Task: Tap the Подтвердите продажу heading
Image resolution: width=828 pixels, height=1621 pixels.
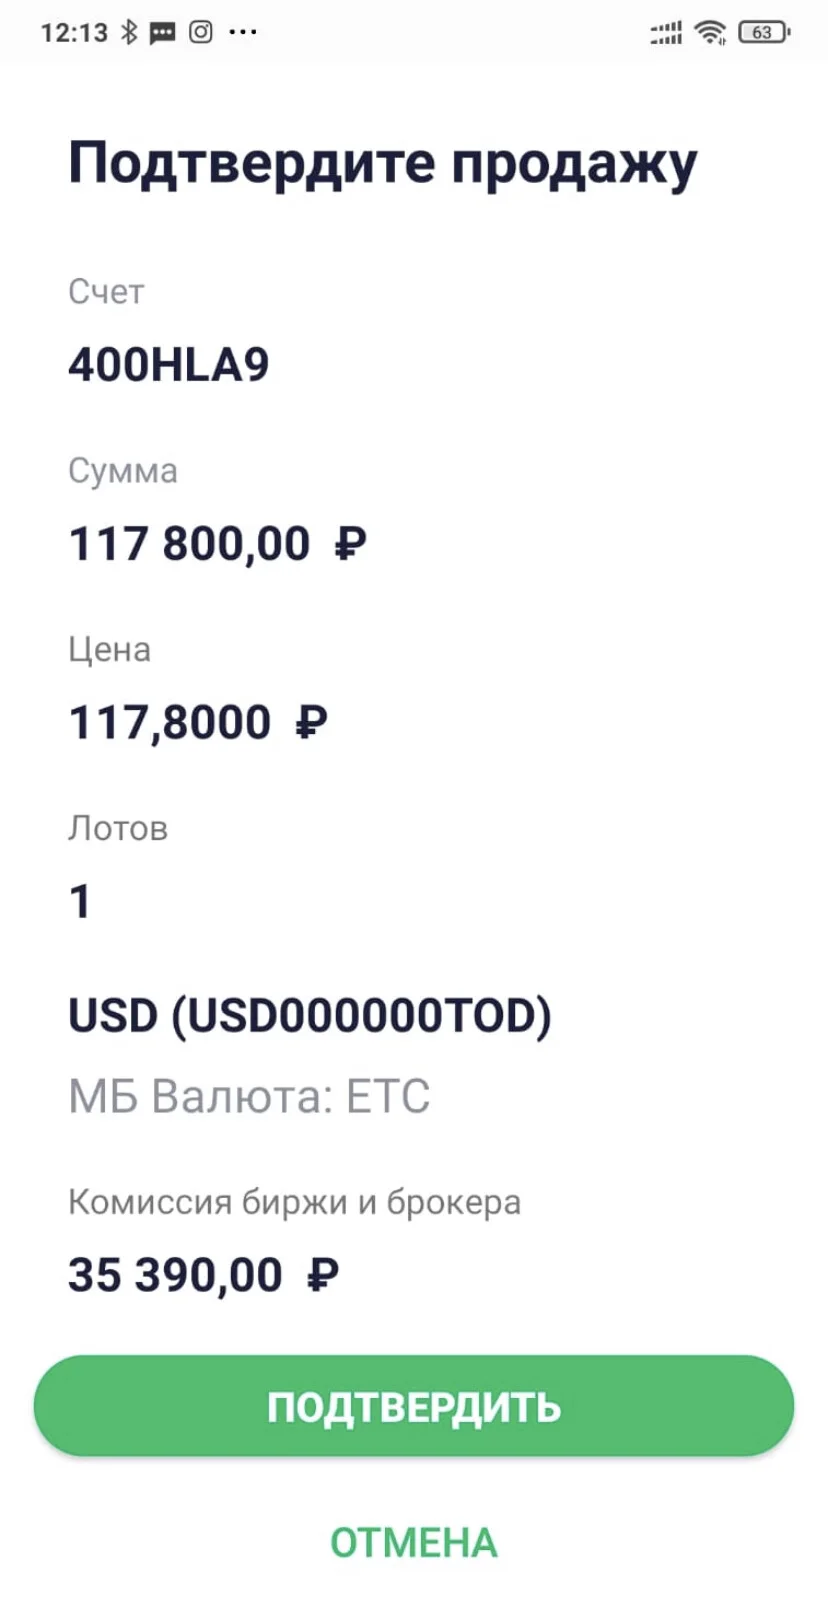Action: tap(383, 164)
